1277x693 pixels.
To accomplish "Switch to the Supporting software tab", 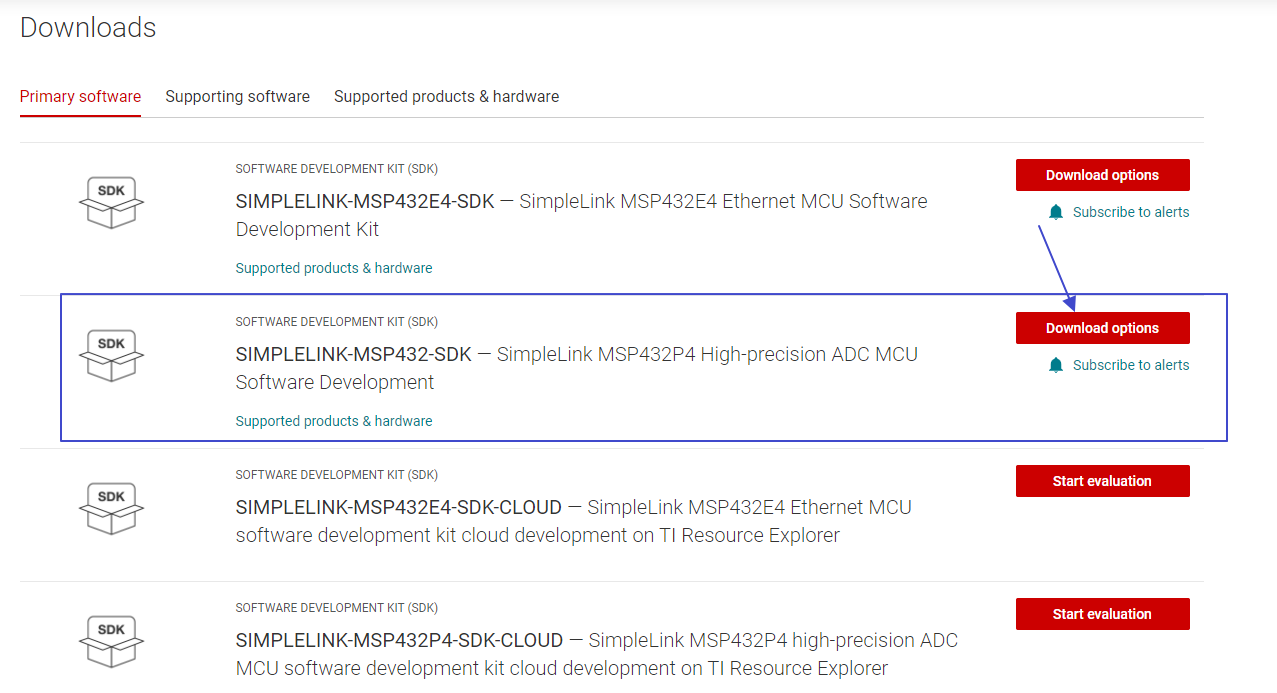I will coord(237,97).
